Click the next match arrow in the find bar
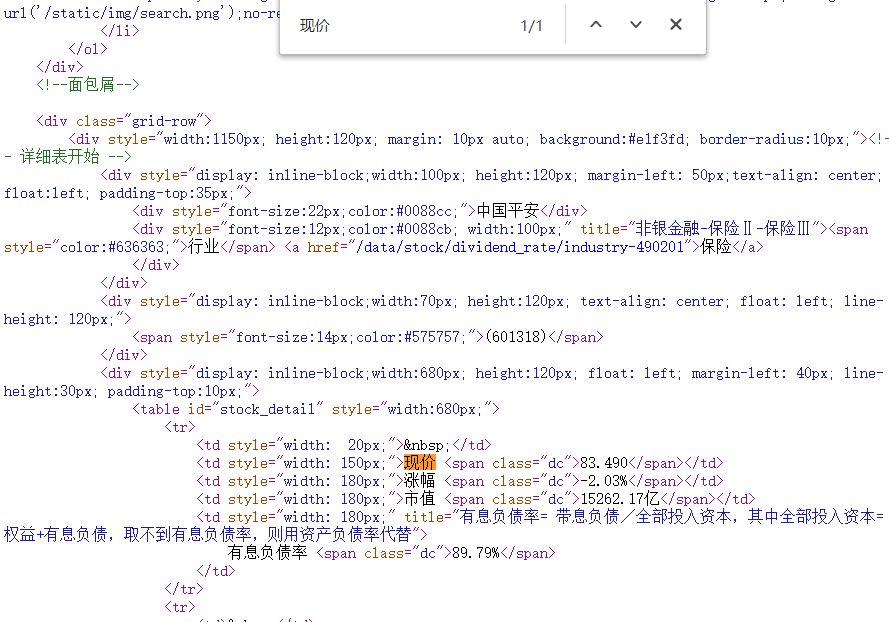Image resolution: width=889 pixels, height=622 pixels. pos(635,25)
